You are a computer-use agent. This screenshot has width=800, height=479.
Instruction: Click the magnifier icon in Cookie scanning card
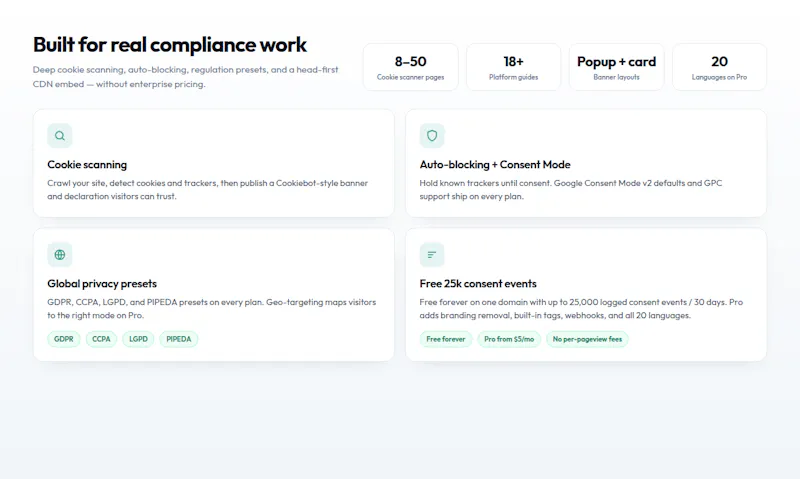click(x=60, y=136)
